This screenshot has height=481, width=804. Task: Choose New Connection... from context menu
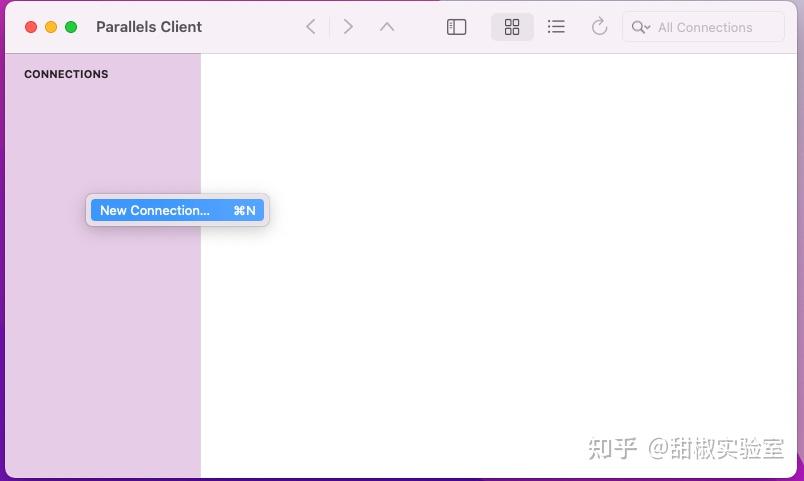coord(177,210)
